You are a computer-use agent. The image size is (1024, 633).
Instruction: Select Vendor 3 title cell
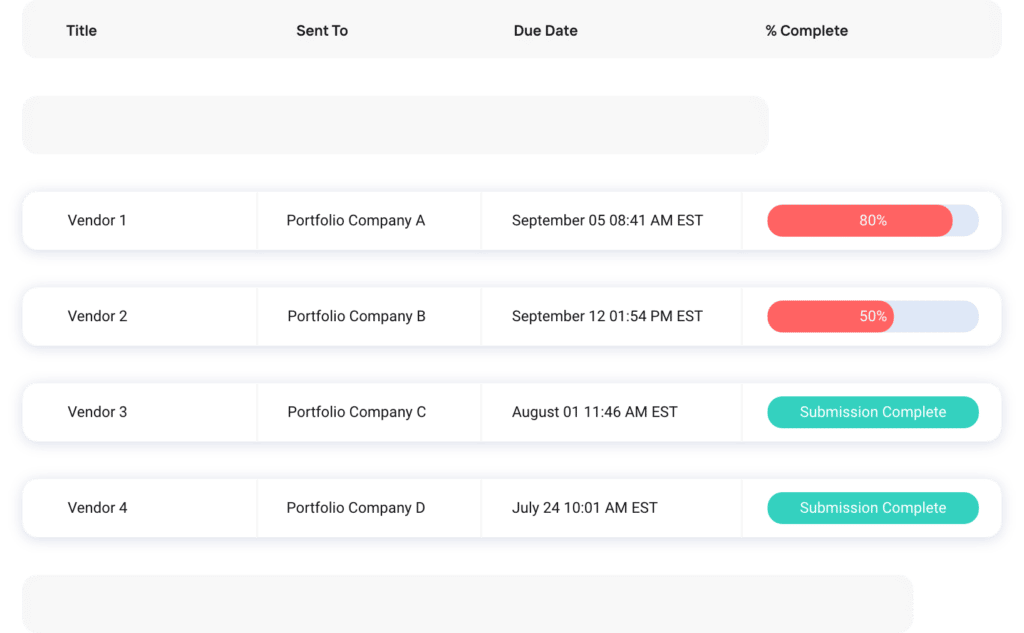point(97,412)
